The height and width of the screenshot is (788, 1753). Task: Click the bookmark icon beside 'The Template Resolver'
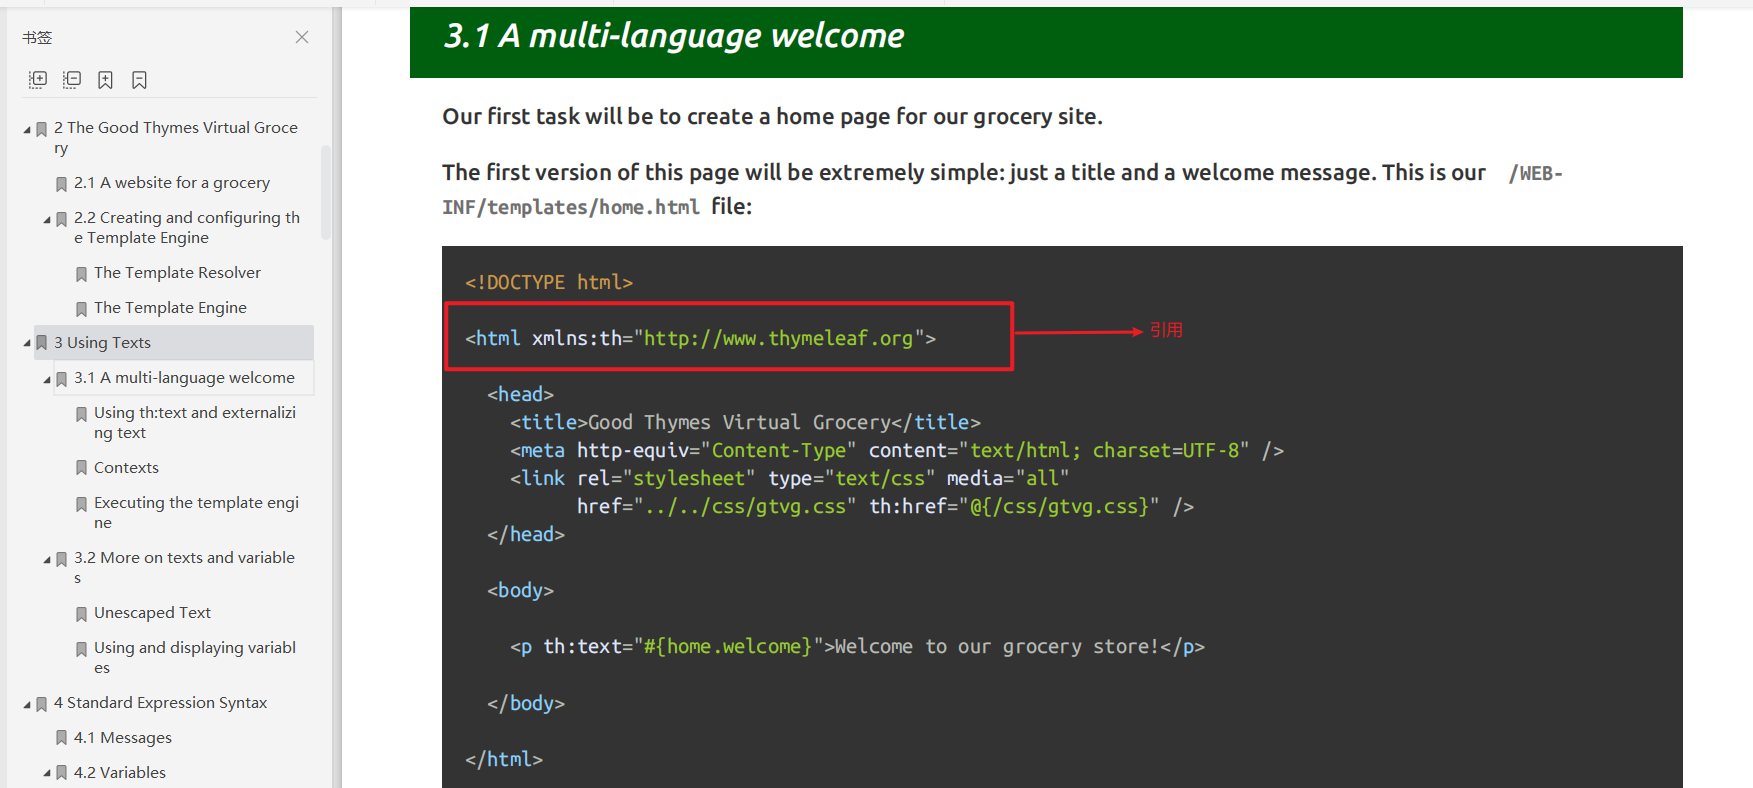coord(82,274)
